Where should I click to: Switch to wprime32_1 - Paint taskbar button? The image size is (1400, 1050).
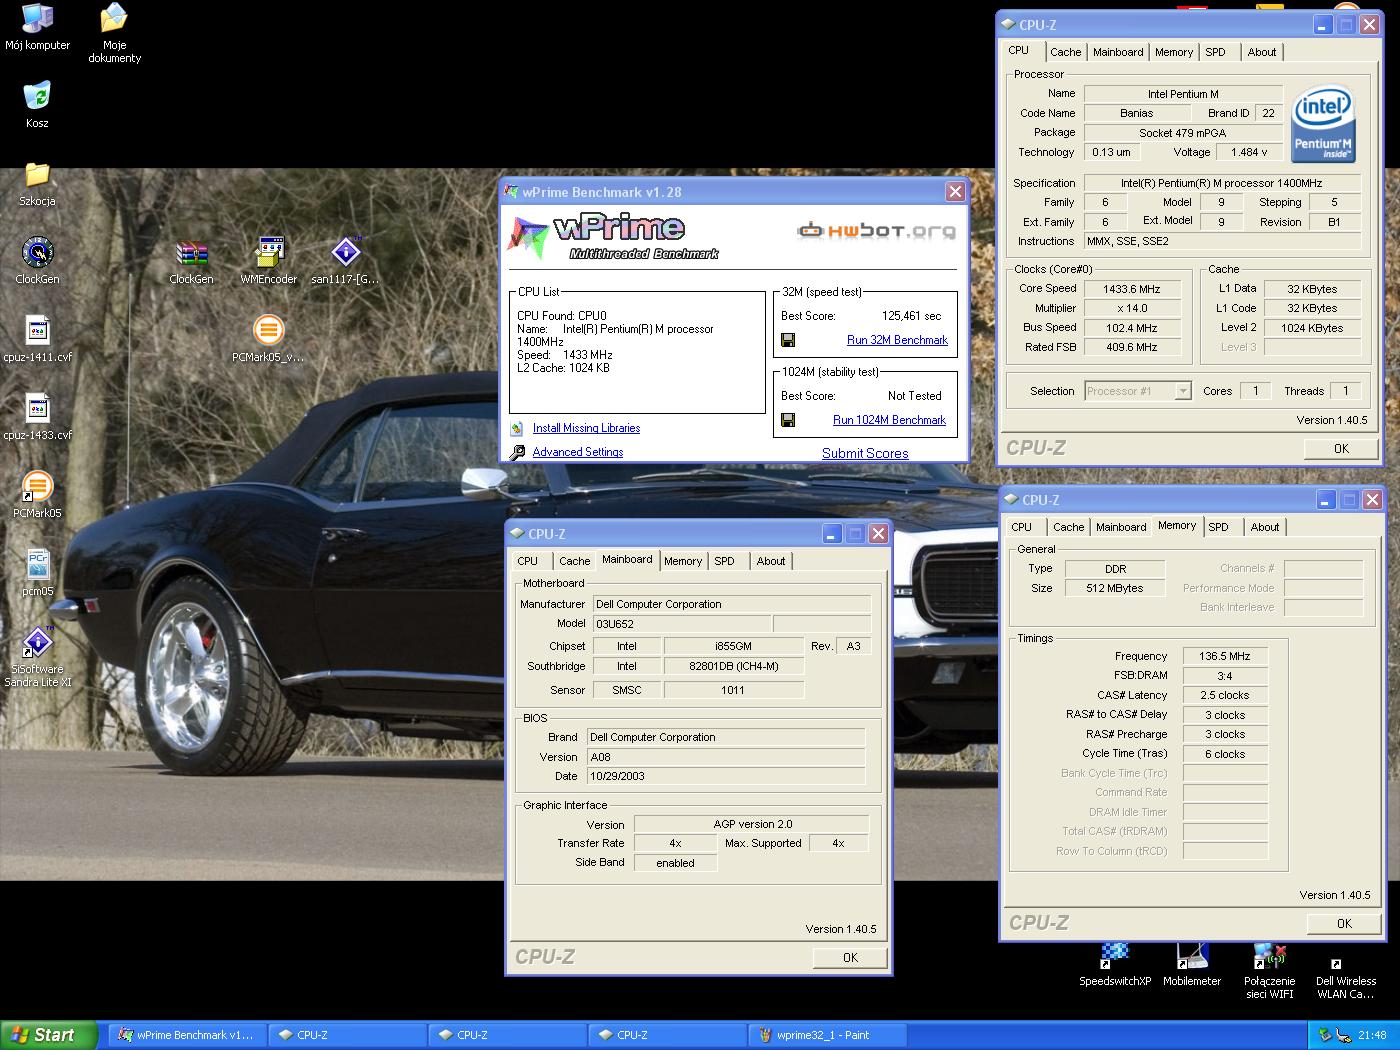tap(828, 1035)
